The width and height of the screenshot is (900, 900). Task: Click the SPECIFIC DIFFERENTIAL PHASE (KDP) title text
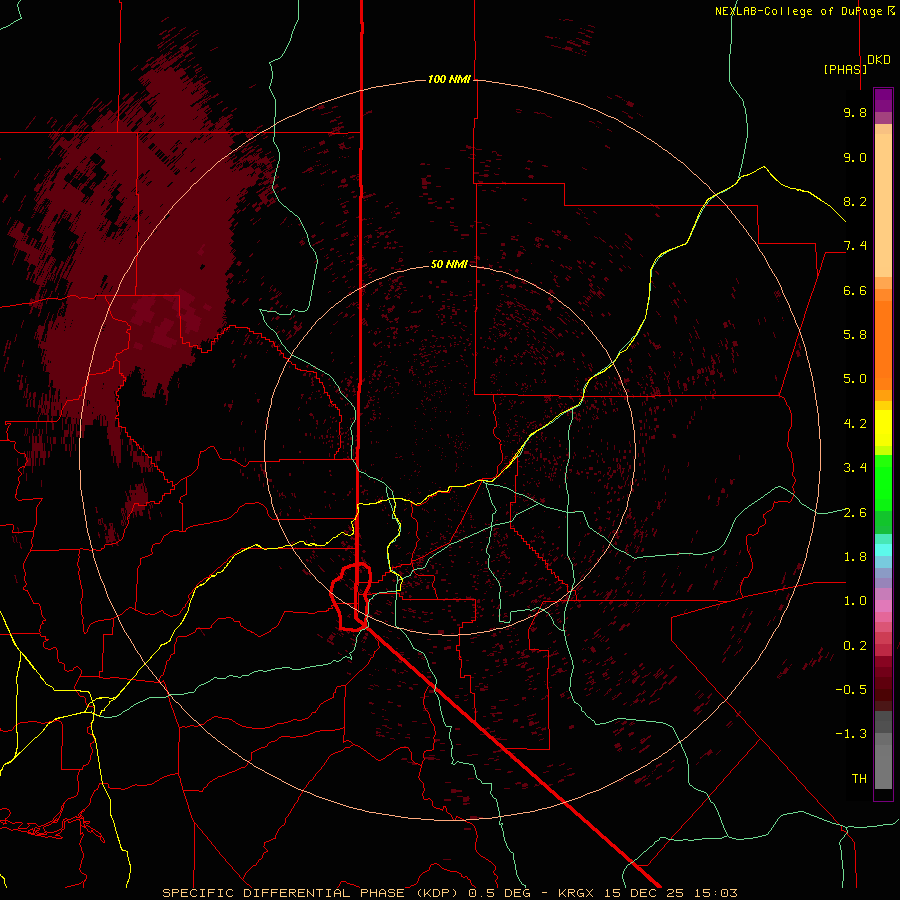tap(313, 893)
